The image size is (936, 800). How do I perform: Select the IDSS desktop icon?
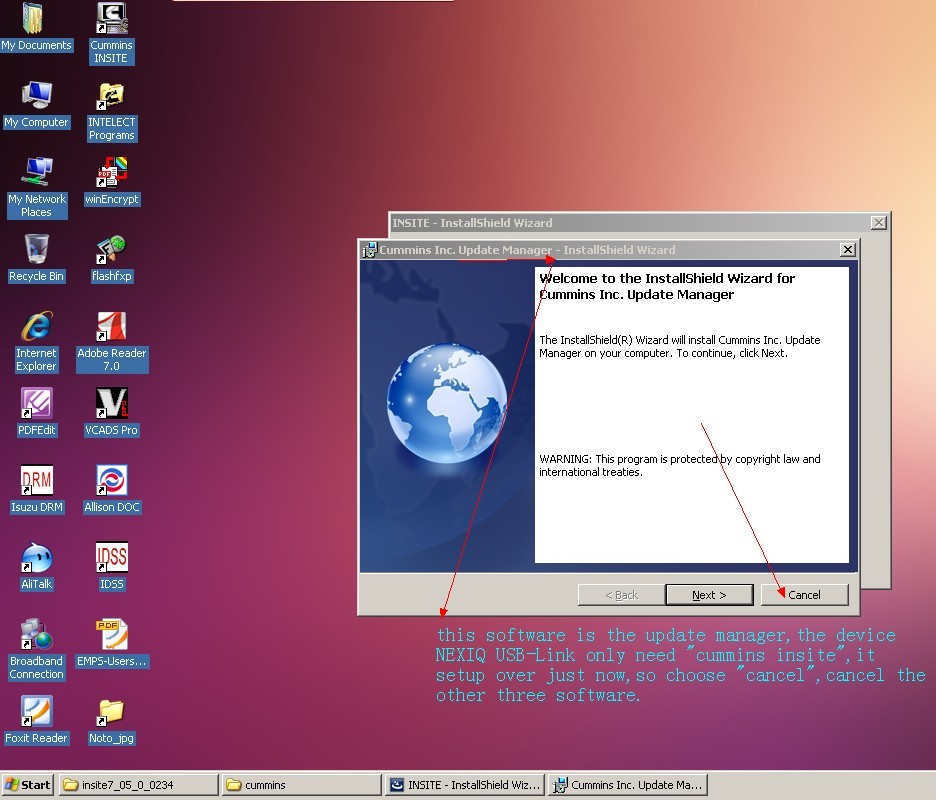point(111,558)
